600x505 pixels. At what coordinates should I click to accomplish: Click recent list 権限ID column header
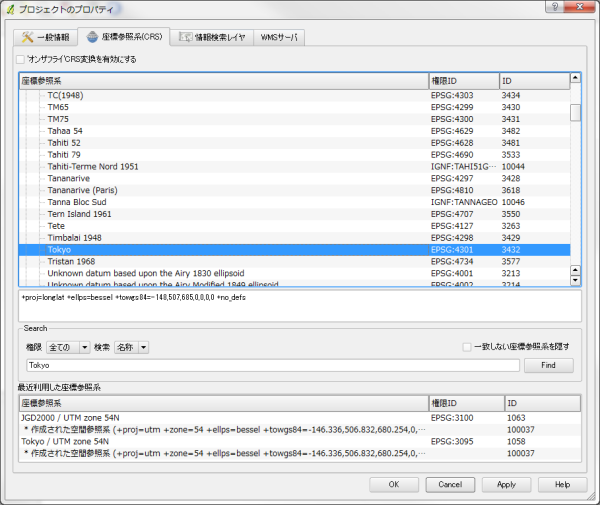point(466,403)
